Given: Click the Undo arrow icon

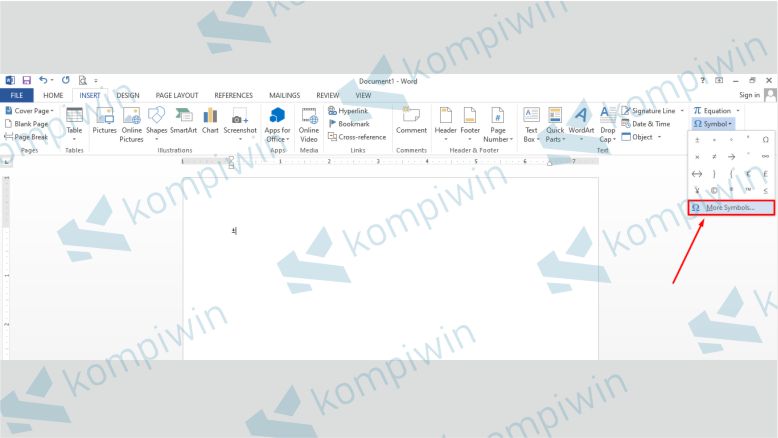Looking at the screenshot, I should [x=43, y=80].
